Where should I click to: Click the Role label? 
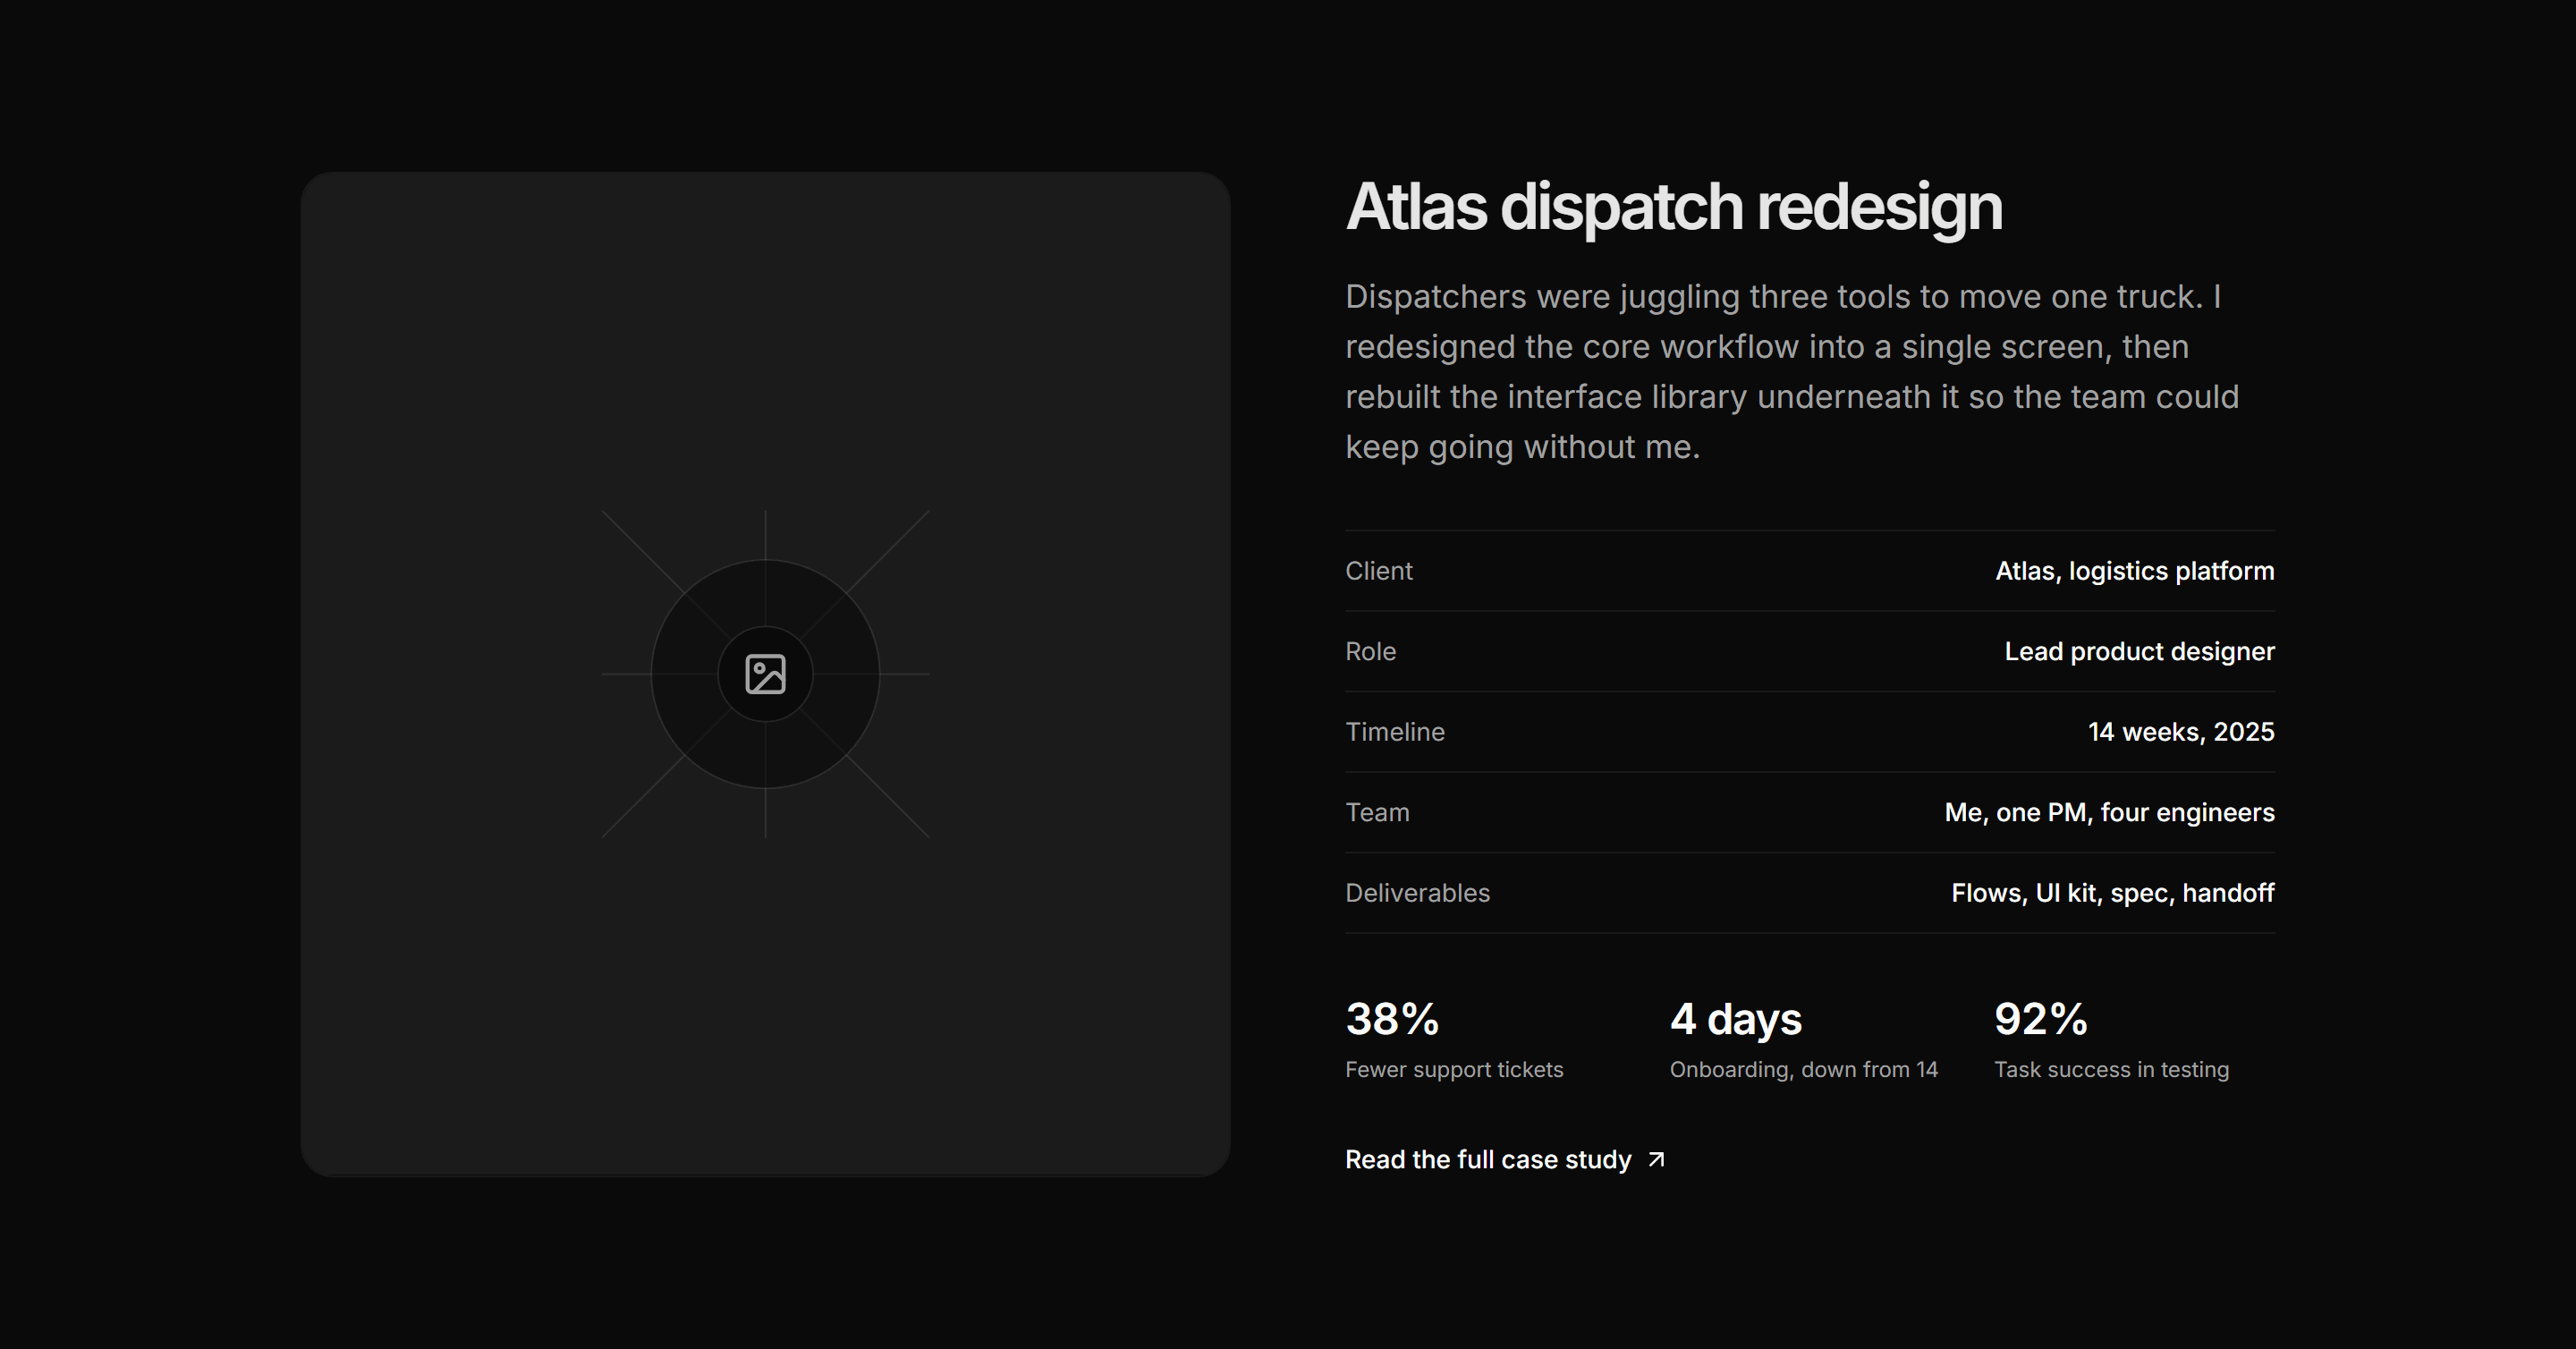(x=1370, y=651)
